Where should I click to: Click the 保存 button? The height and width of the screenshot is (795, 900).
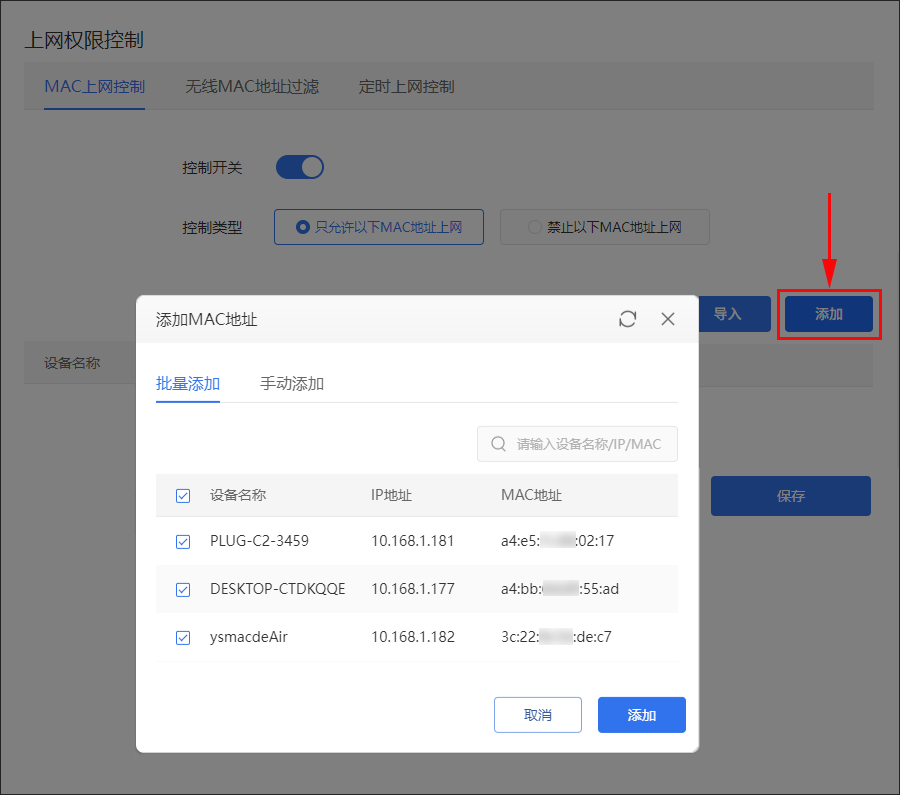790,496
